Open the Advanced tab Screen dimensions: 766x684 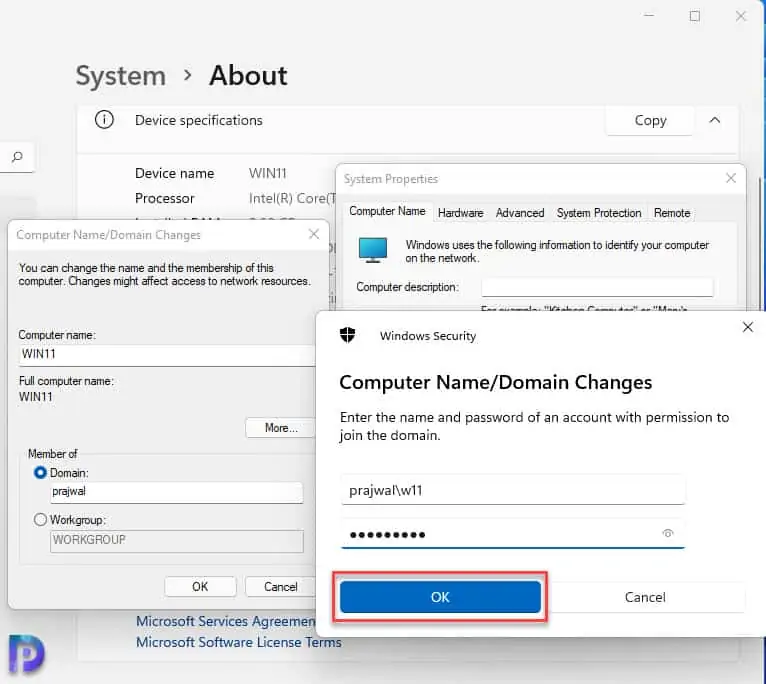[x=520, y=213]
